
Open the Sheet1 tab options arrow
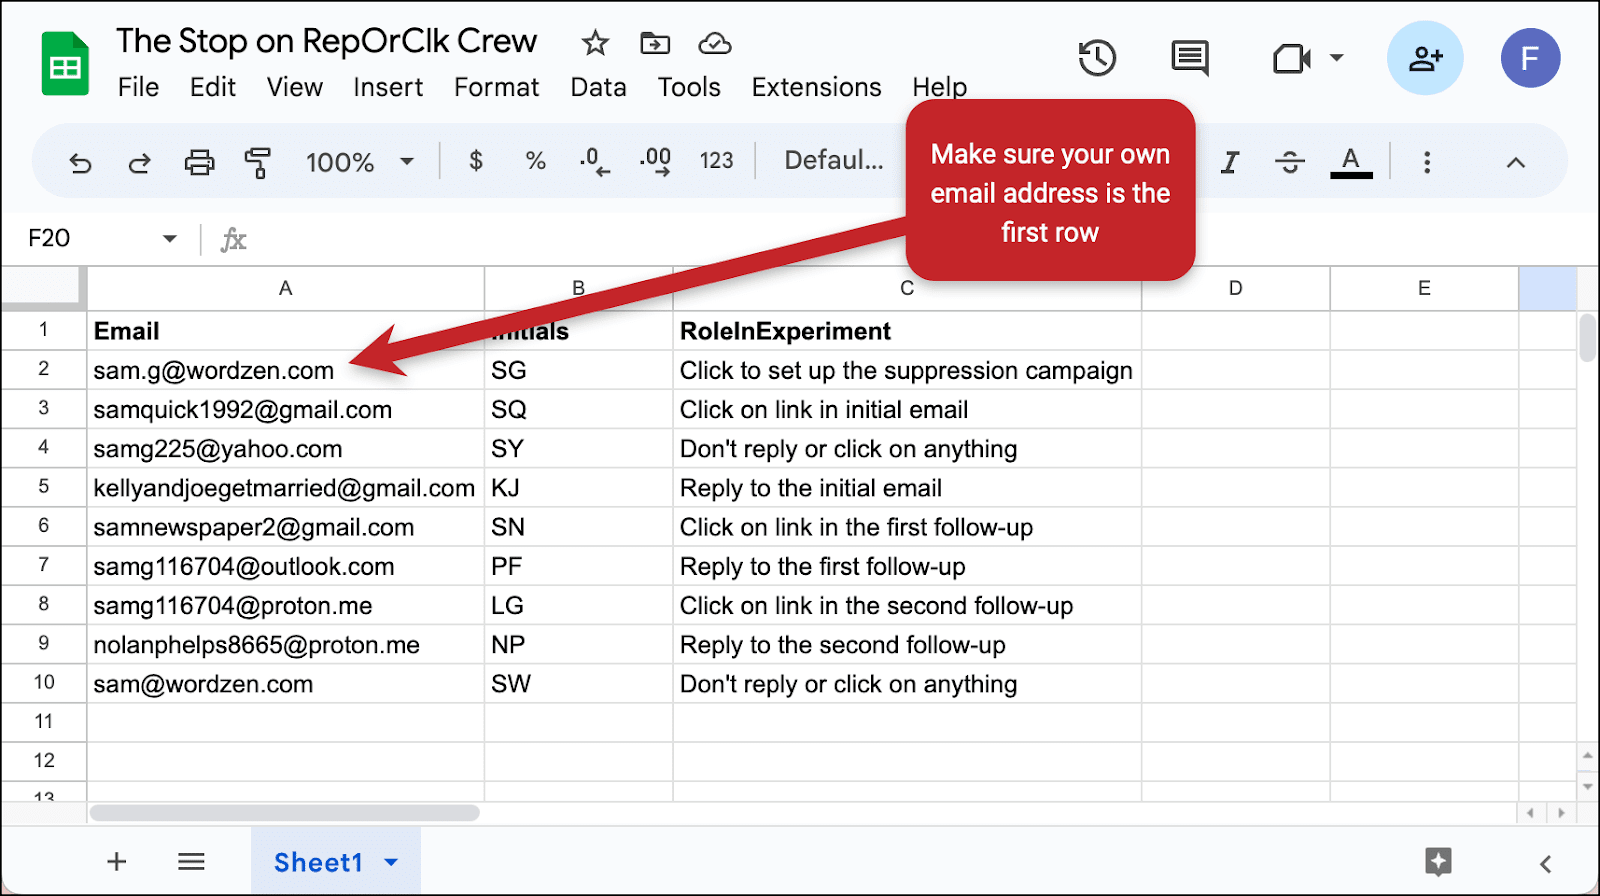pyautogui.click(x=391, y=862)
